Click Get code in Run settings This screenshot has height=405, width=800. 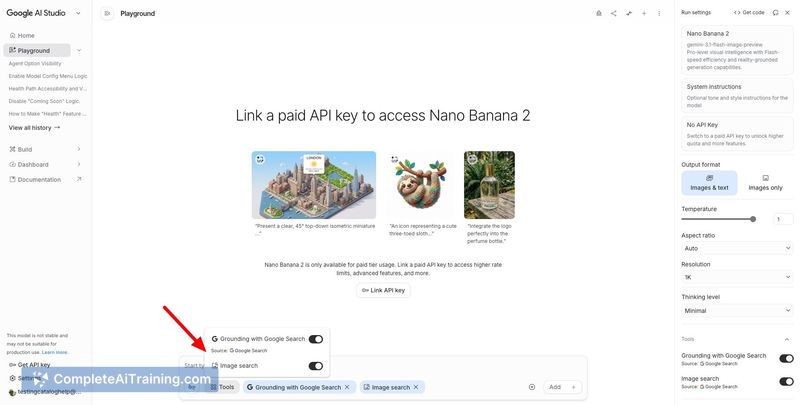(749, 12)
